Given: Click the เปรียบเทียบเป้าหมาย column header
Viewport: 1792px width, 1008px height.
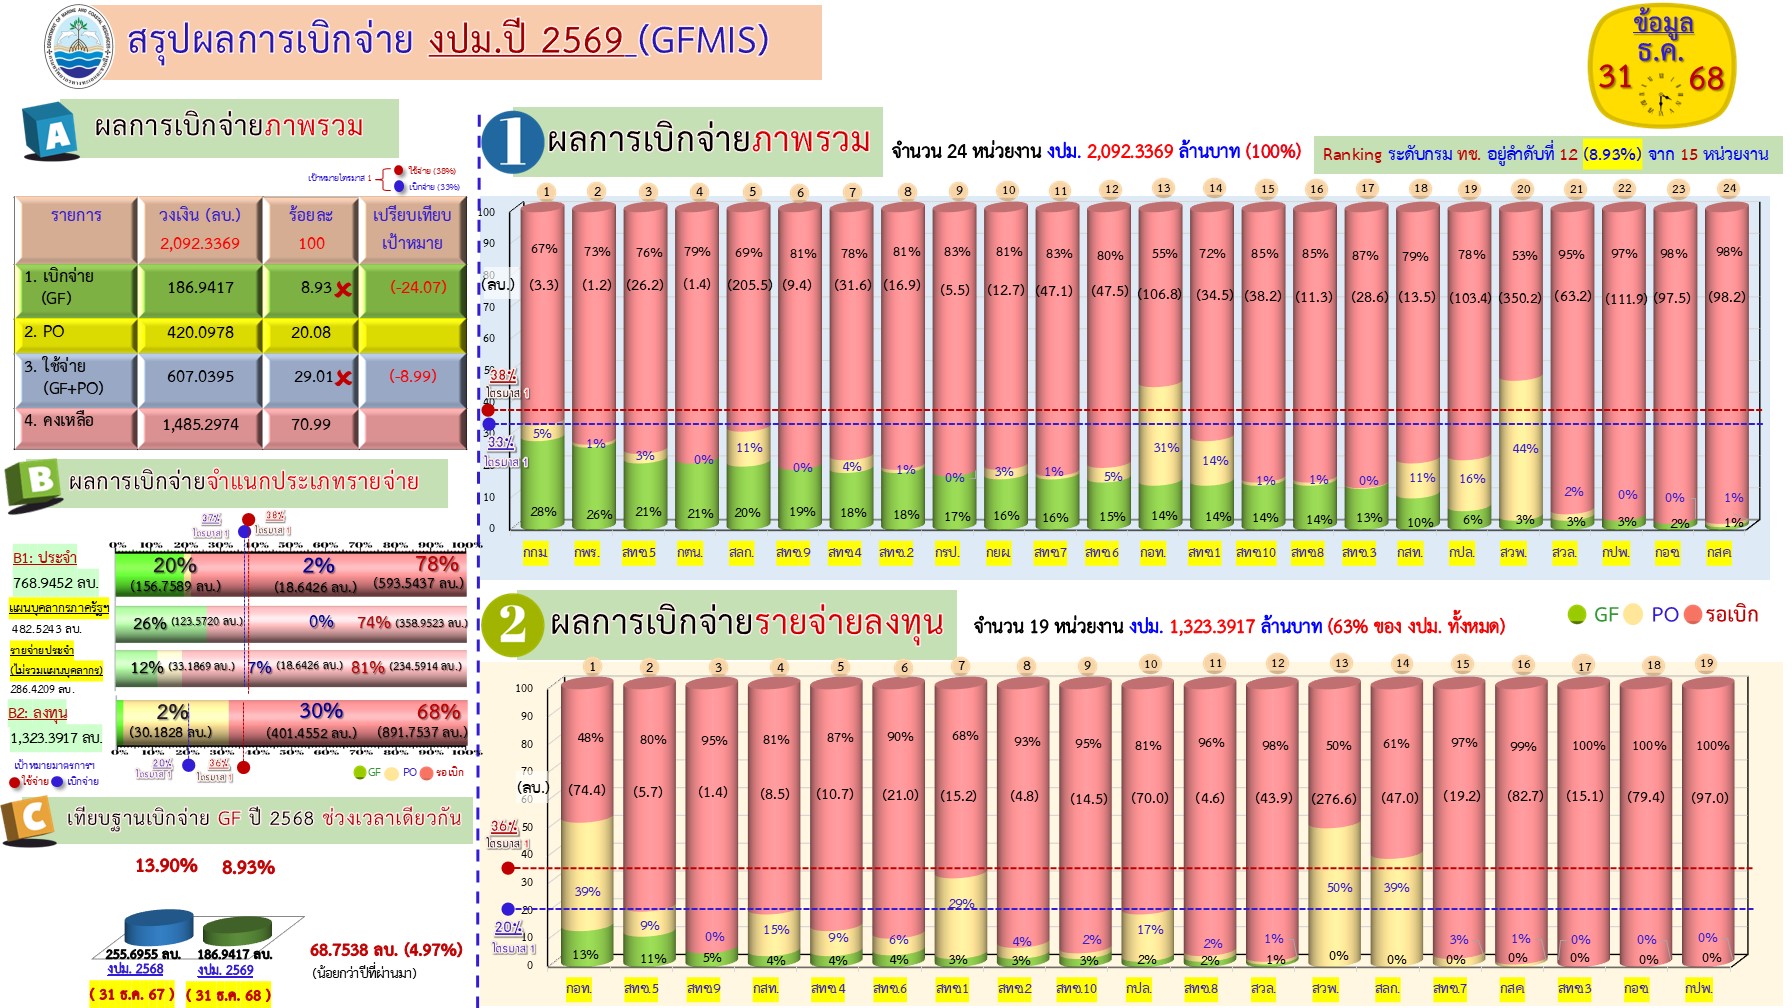Looking at the screenshot, I should coord(412,229).
